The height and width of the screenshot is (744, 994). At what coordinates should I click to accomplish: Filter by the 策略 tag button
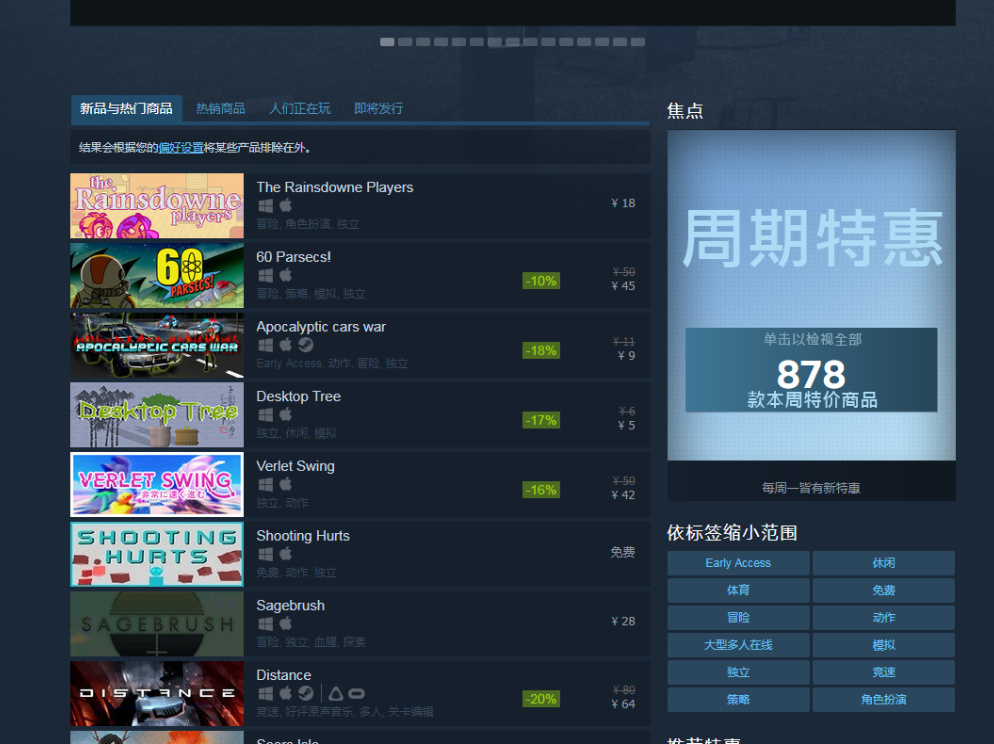click(738, 699)
